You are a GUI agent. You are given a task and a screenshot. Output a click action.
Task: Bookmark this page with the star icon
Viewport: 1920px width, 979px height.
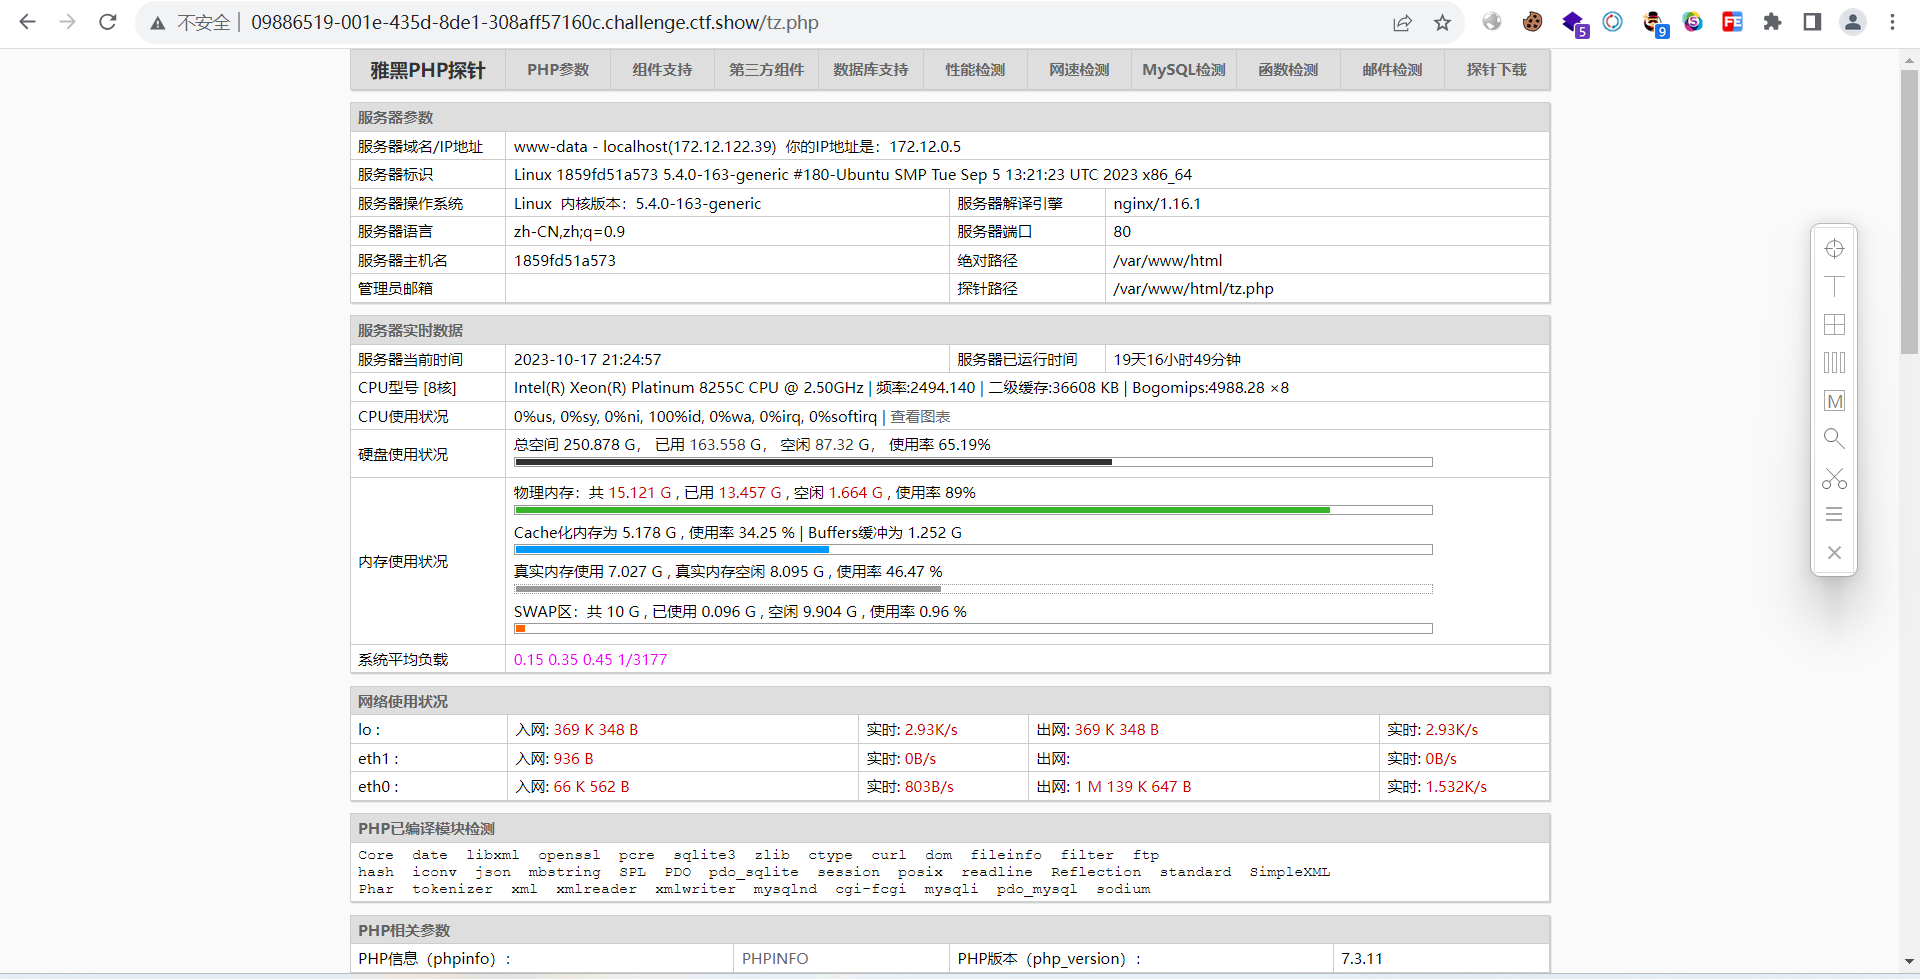(1442, 22)
